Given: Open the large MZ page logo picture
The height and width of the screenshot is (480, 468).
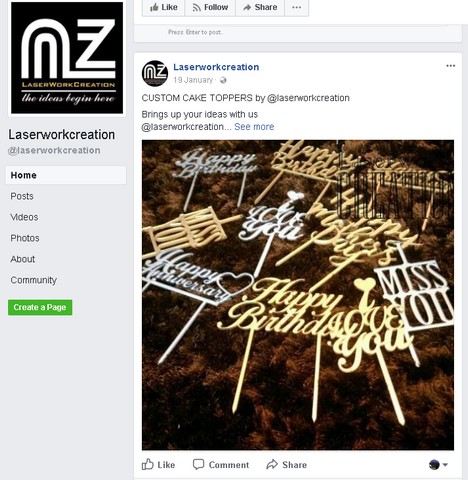Looking at the screenshot, I should [67, 58].
